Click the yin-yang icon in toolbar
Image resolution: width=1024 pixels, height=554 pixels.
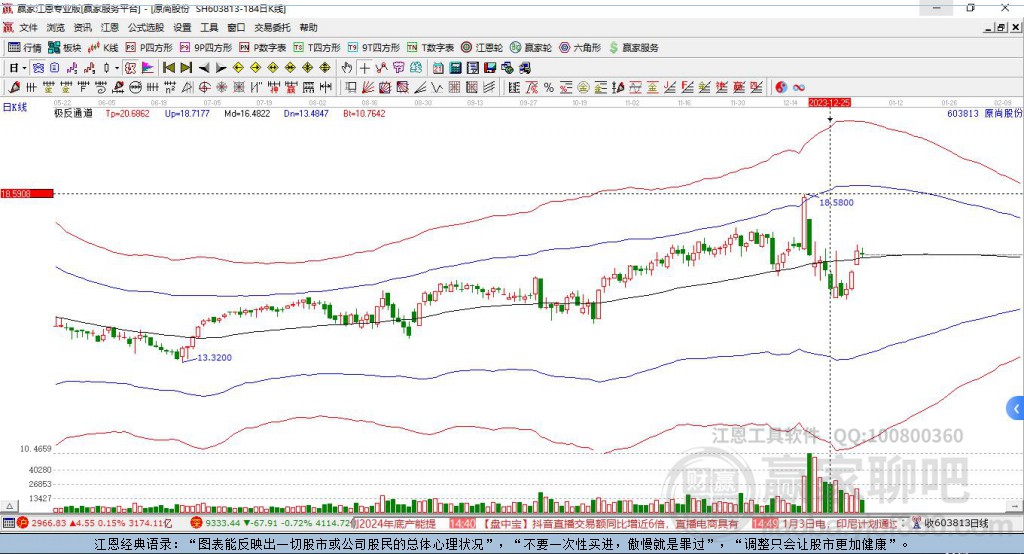pos(781,87)
